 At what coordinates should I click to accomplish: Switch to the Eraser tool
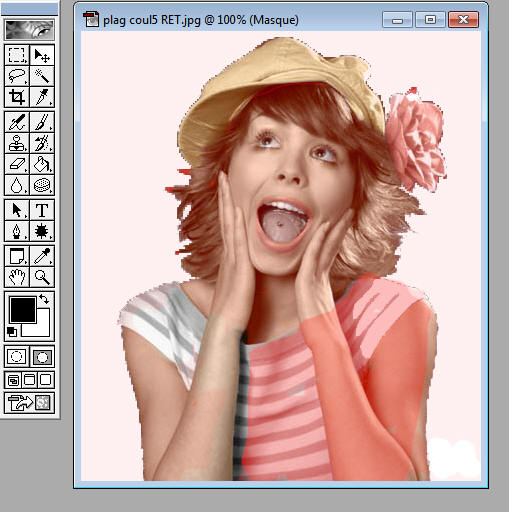[x=17, y=164]
